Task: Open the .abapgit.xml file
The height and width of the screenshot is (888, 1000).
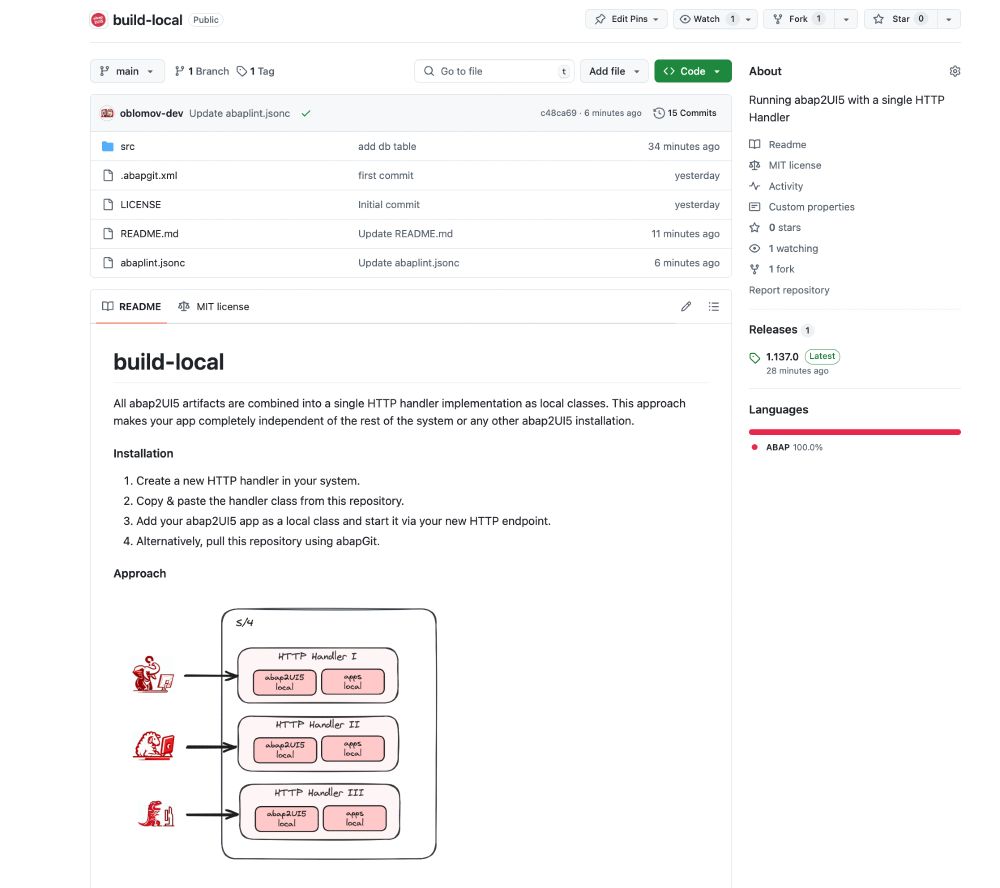Action: pos(149,175)
